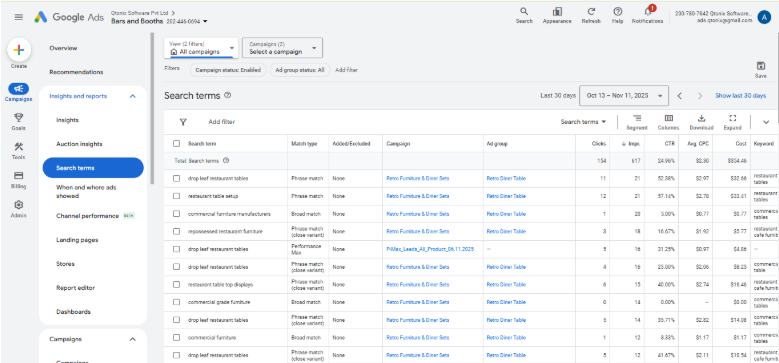This screenshot has width=779, height=363.
Task: Open the date range dropdown
Action: [x=623, y=96]
